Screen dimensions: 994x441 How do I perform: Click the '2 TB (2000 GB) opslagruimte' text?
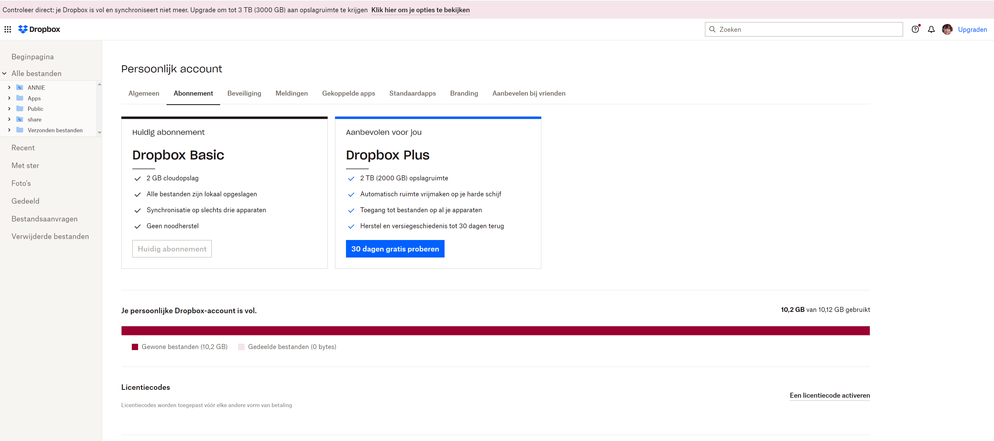(404, 178)
